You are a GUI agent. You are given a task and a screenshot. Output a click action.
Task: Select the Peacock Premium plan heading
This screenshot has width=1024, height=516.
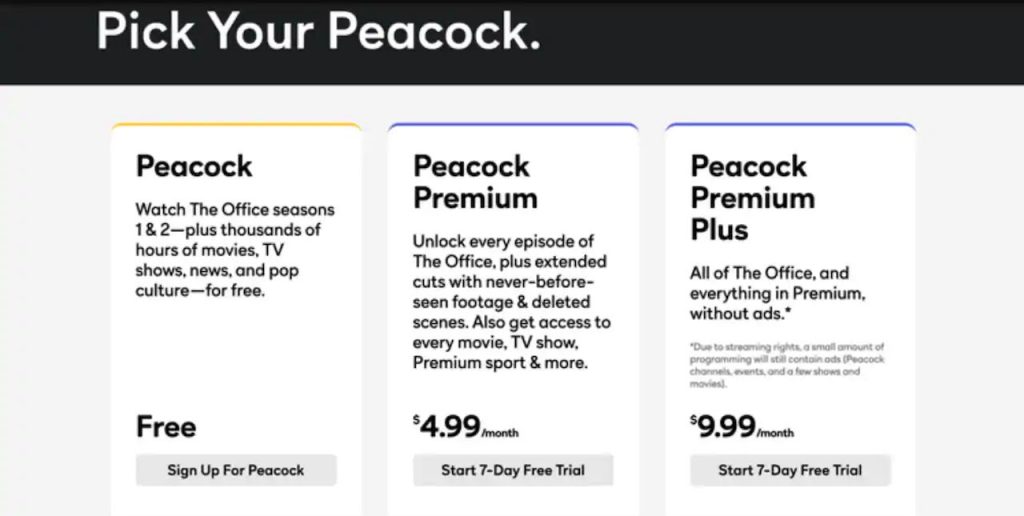click(475, 182)
